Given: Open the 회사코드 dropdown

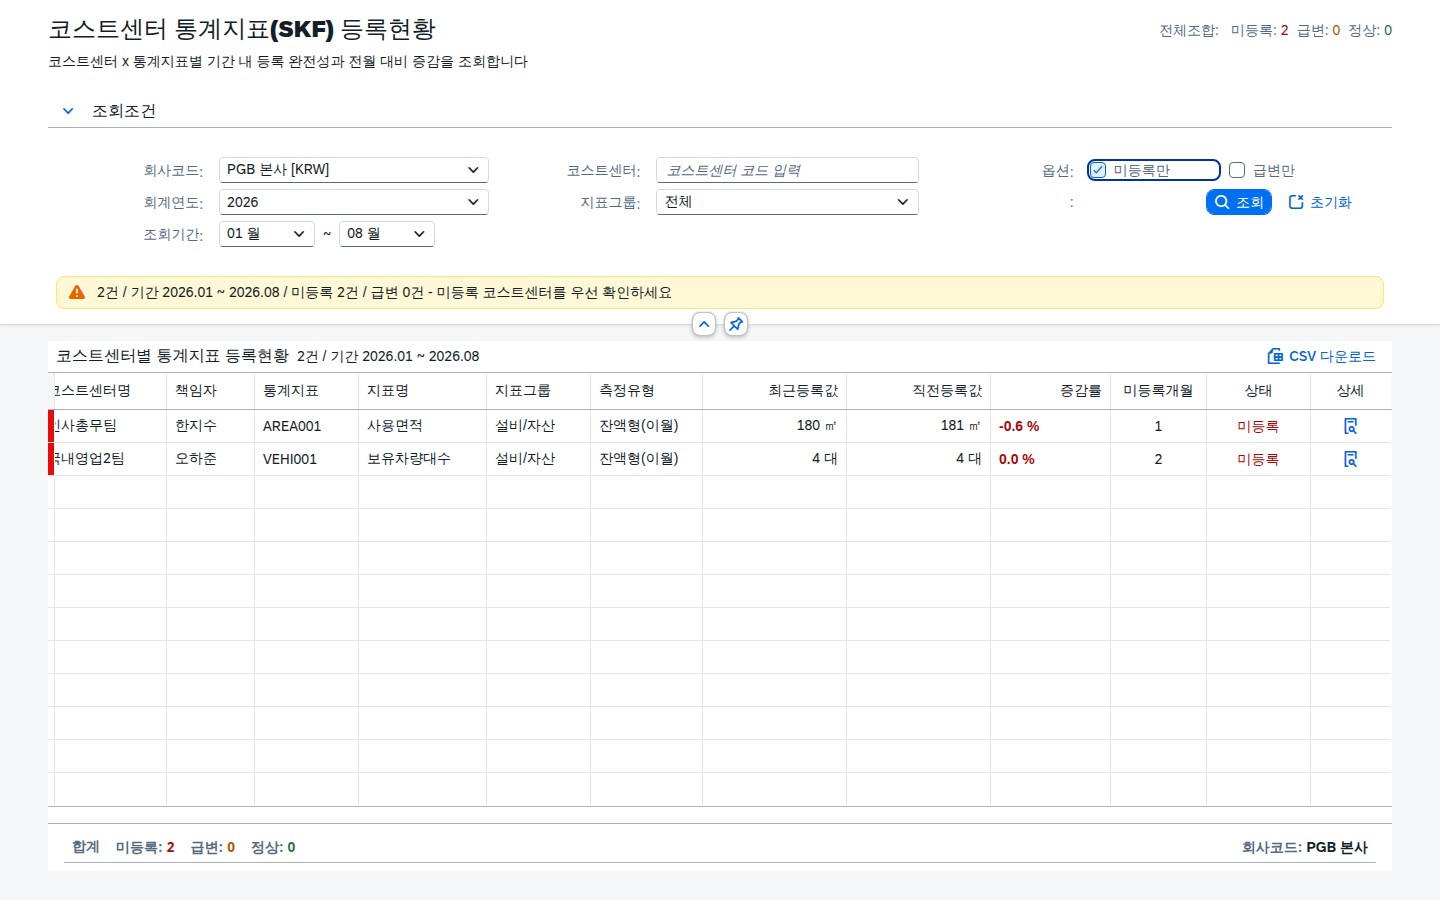Looking at the screenshot, I should 353,170.
